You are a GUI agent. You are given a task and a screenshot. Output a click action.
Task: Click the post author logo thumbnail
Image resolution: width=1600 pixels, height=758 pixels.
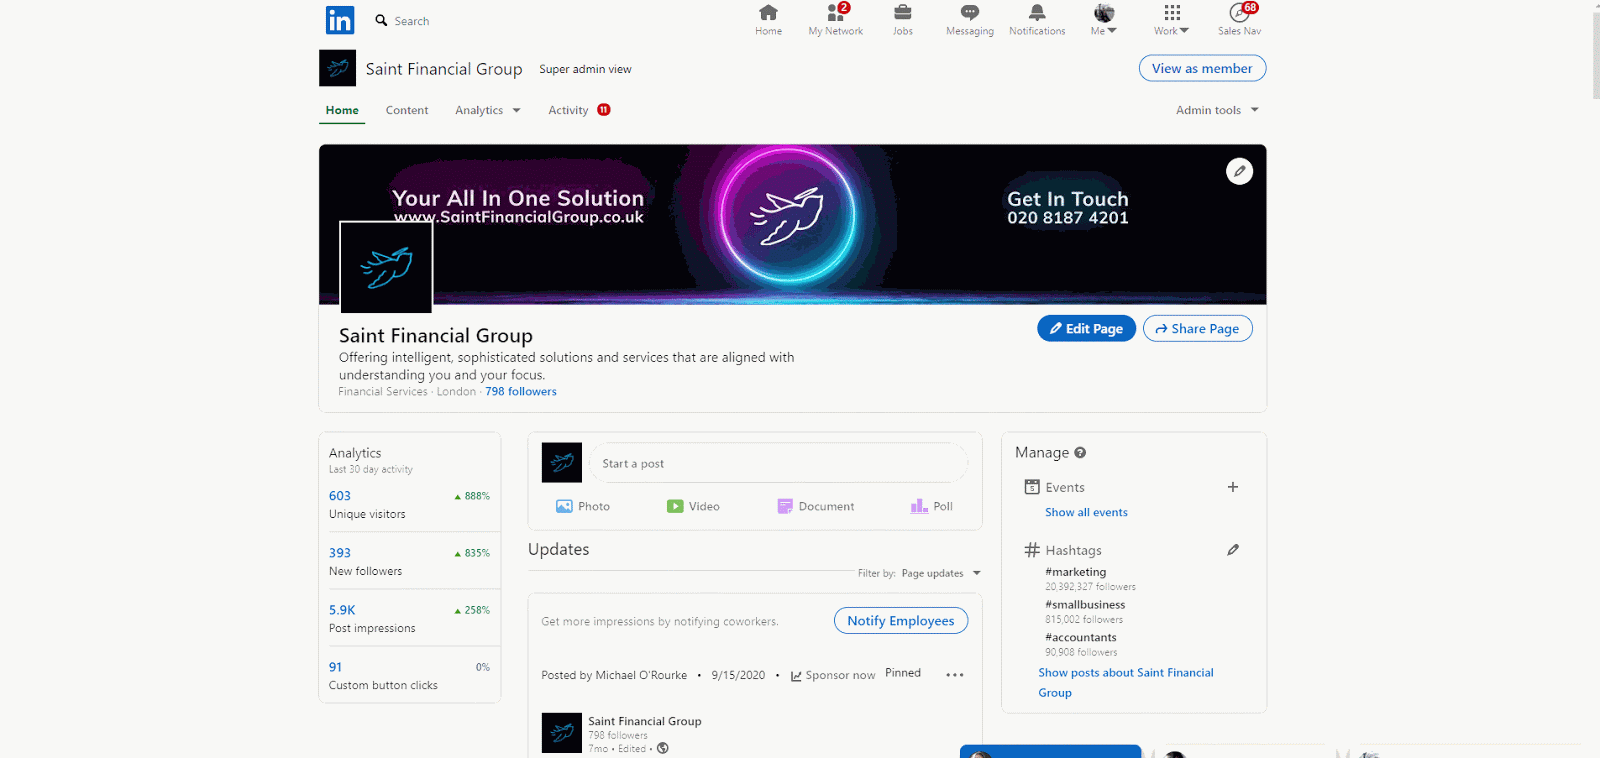(562, 733)
